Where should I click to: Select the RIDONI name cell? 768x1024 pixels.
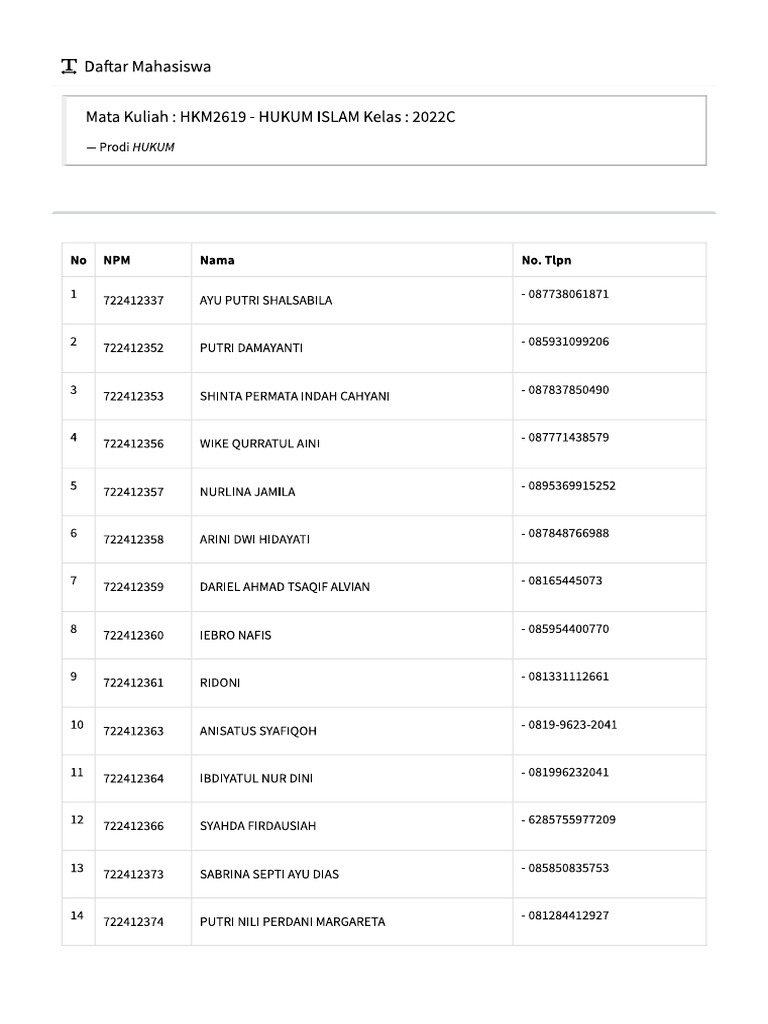click(220, 683)
